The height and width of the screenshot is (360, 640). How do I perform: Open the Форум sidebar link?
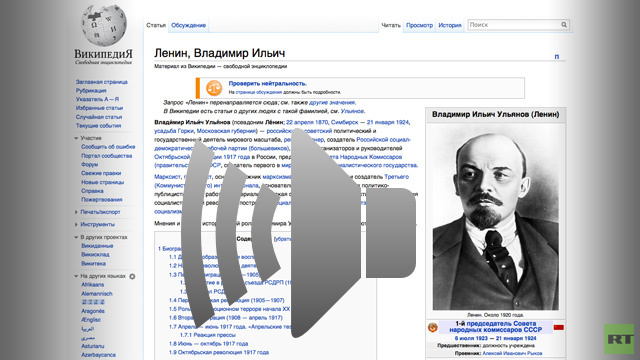(x=89, y=164)
